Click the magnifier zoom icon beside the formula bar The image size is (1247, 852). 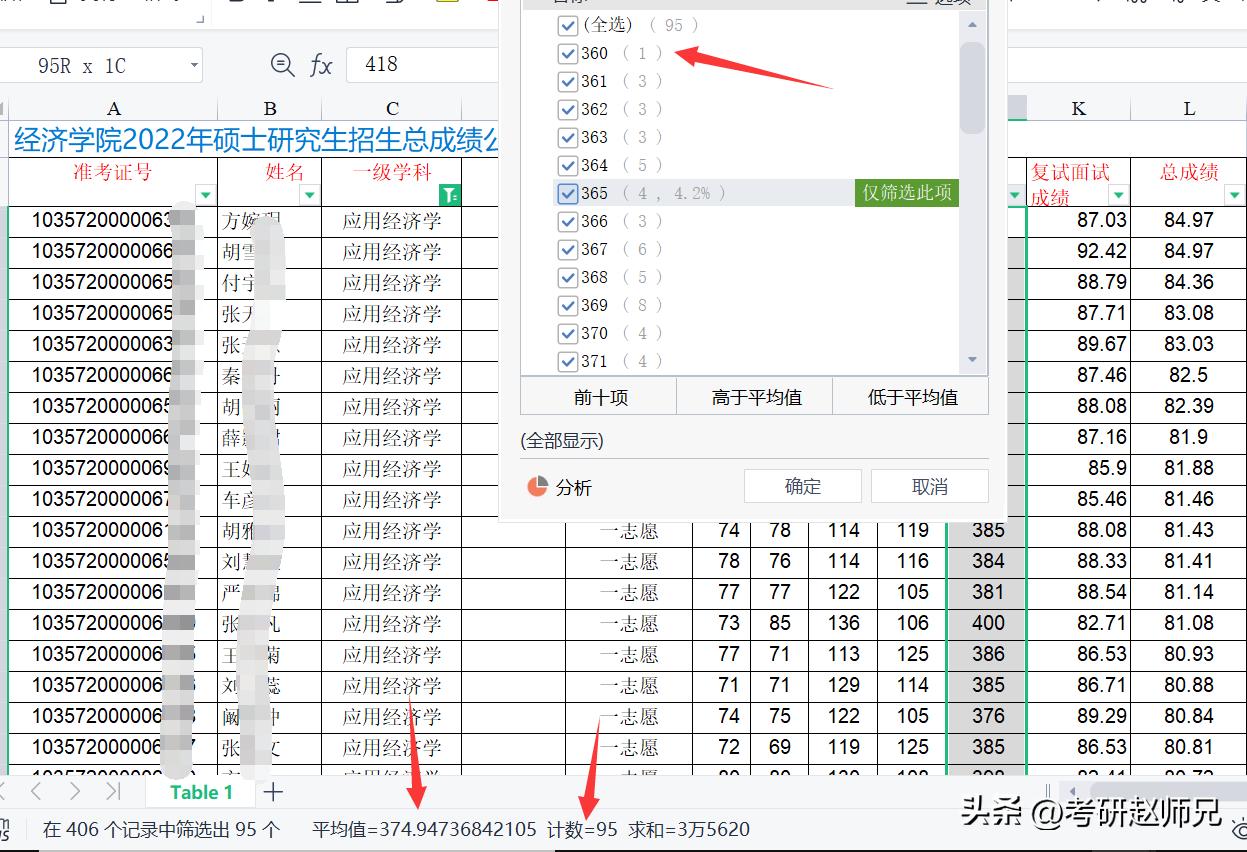(x=282, y=64)
